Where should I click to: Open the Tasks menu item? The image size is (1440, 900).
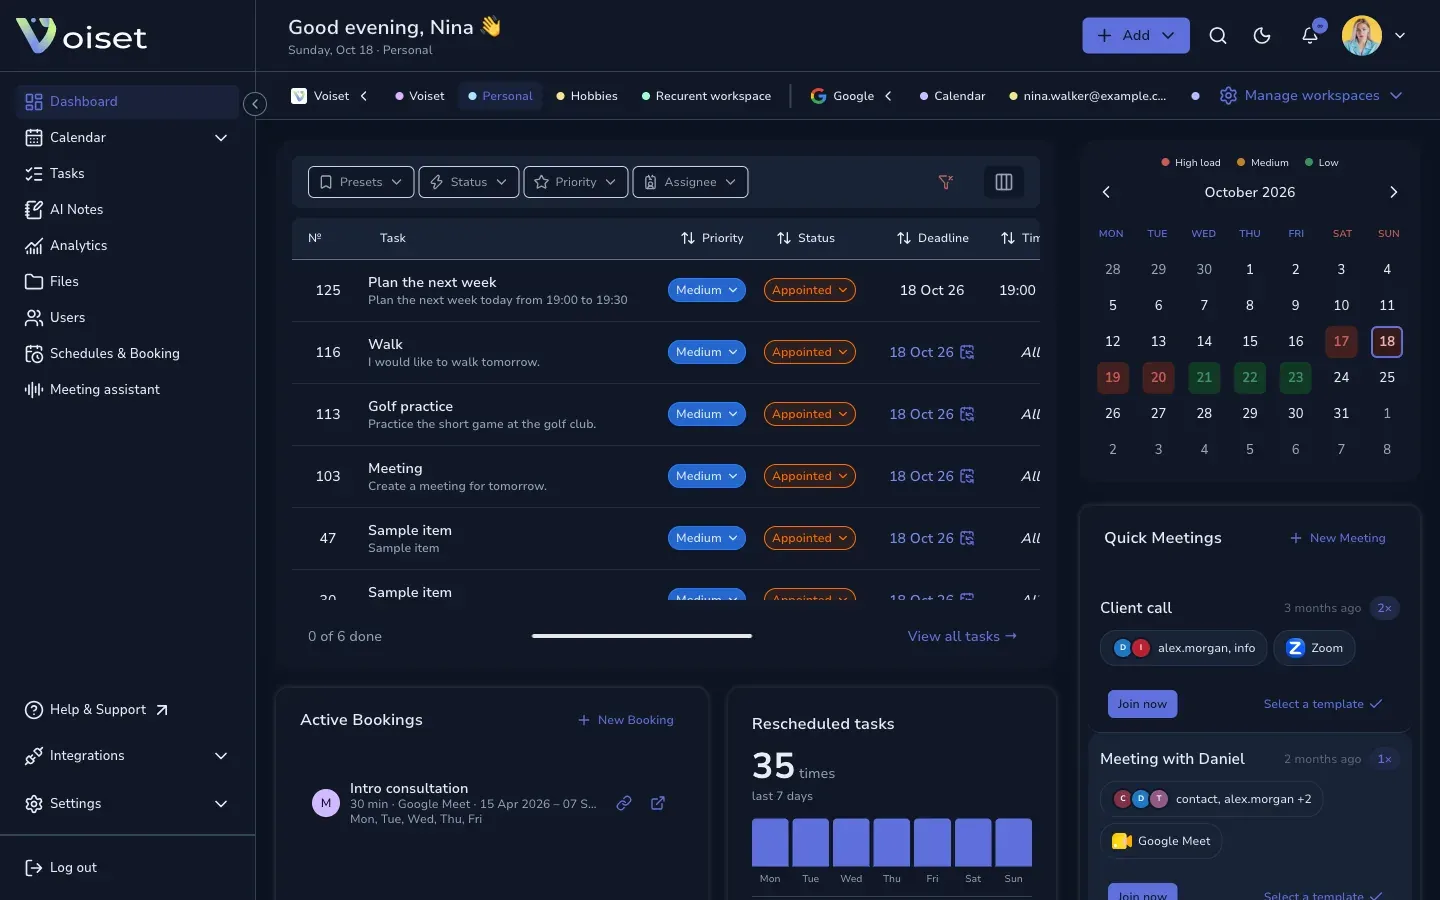127,173
